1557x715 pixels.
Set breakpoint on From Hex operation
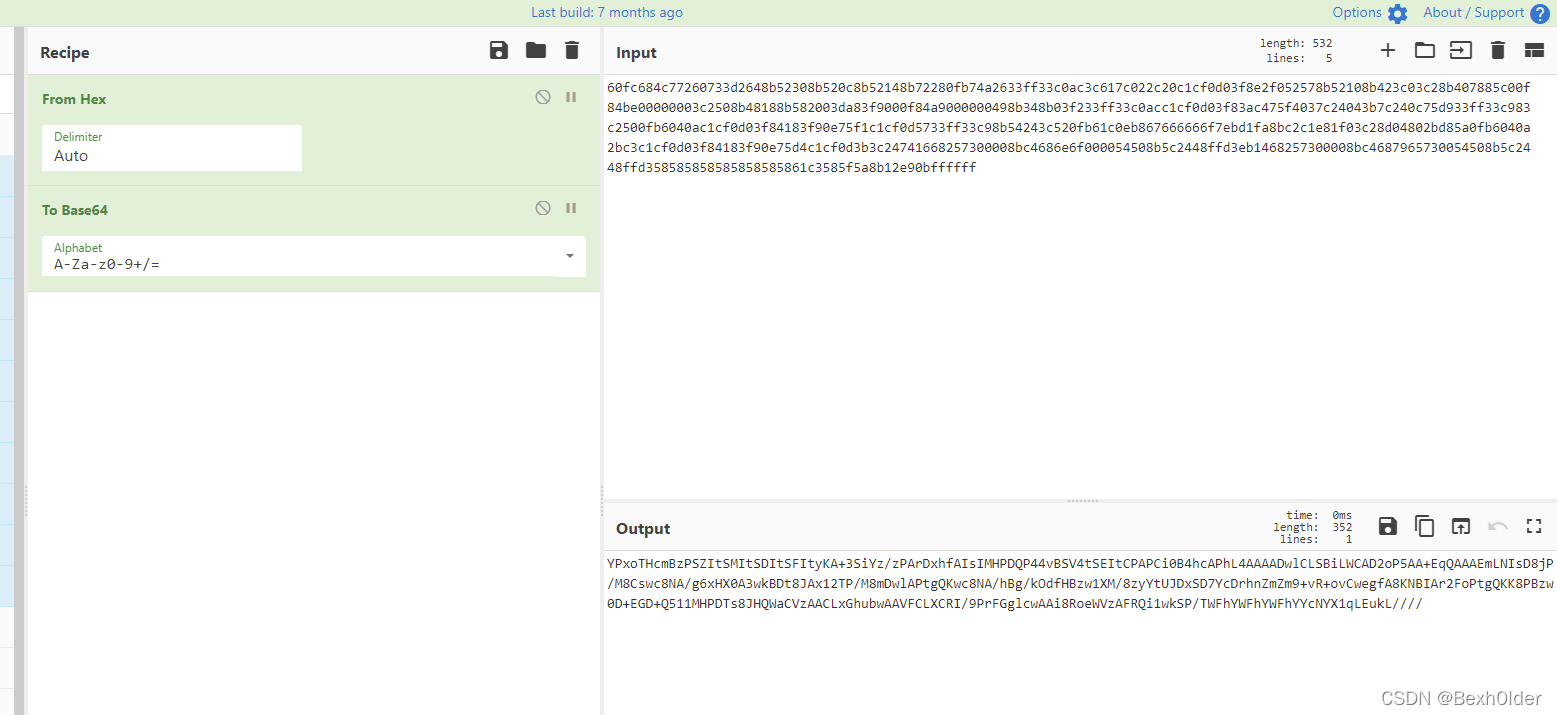pyautogui.click(x=572, y=97)
